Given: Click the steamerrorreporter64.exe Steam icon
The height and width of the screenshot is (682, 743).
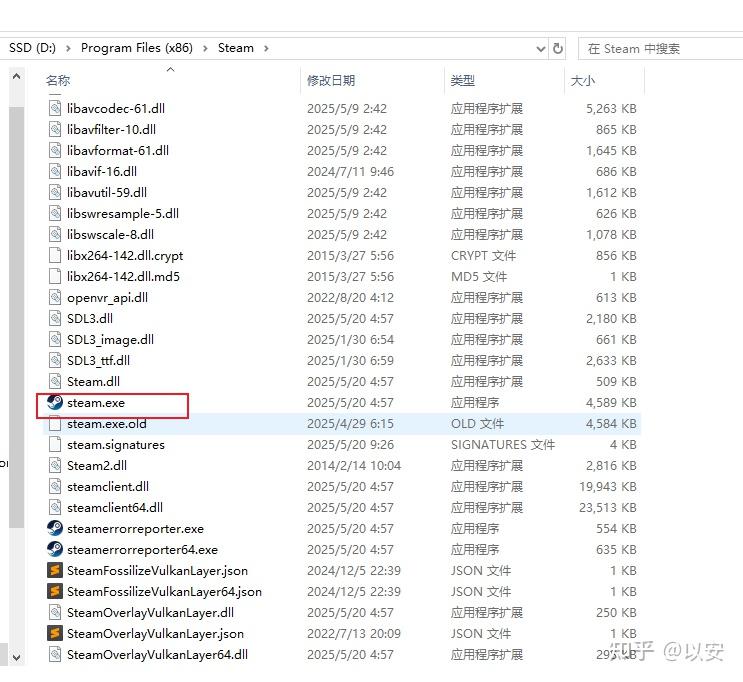Looking at the screenshot, I should [55, 549].
